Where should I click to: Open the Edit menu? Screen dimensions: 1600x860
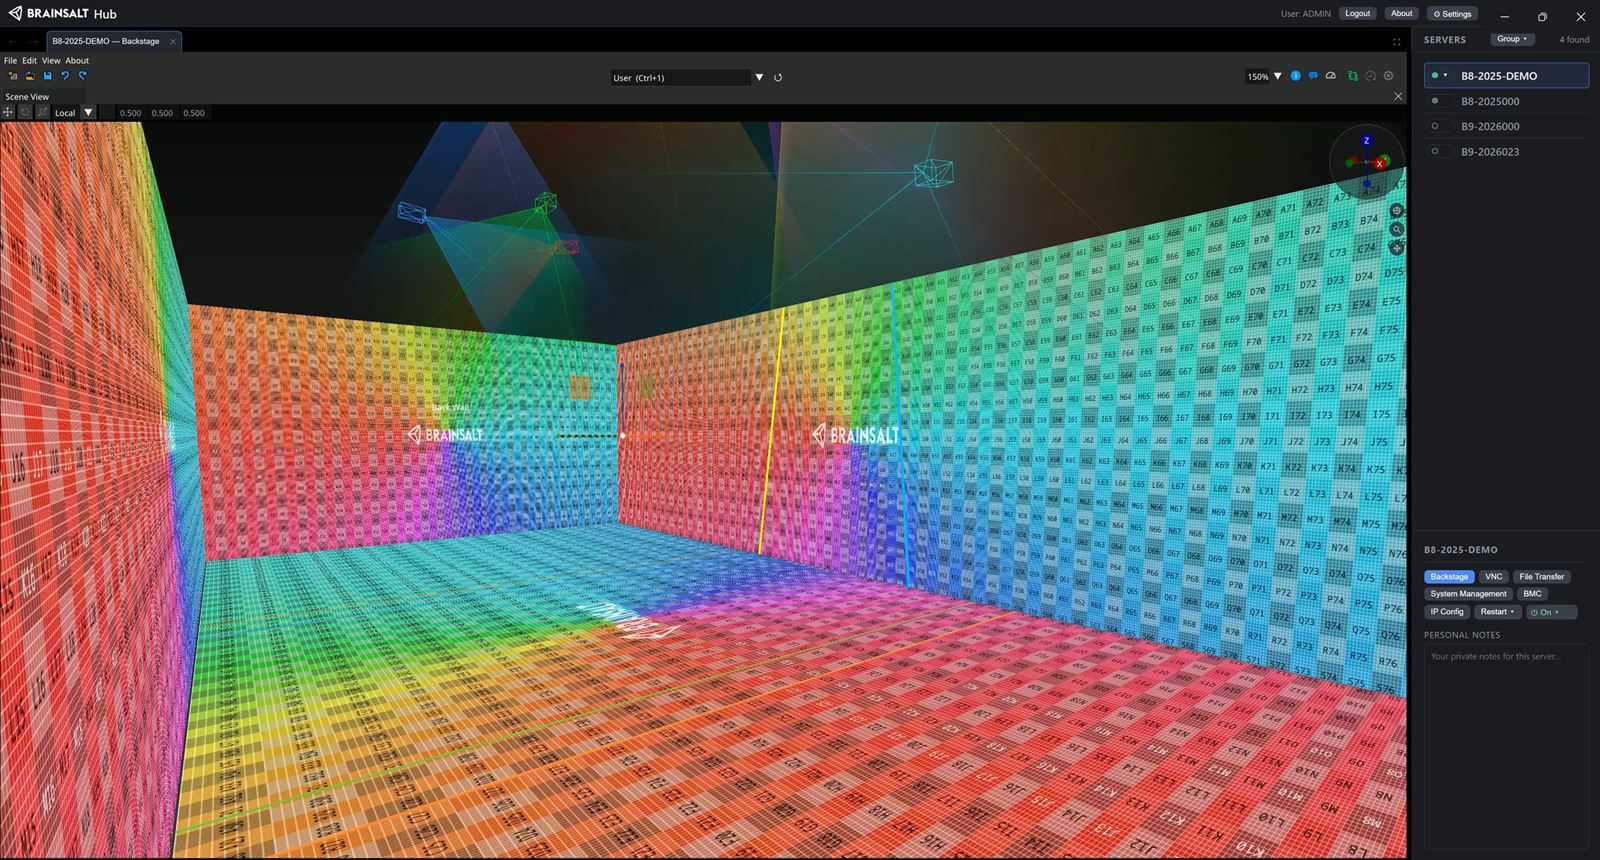[x=29, y=60]
